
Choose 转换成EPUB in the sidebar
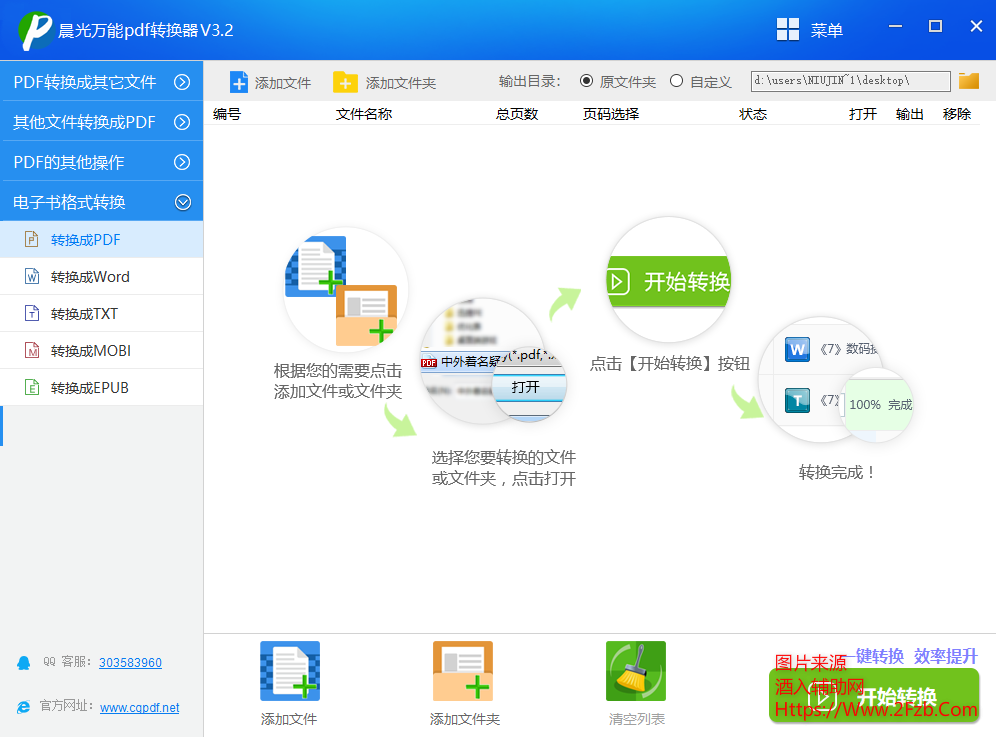(x=90, y=388)
